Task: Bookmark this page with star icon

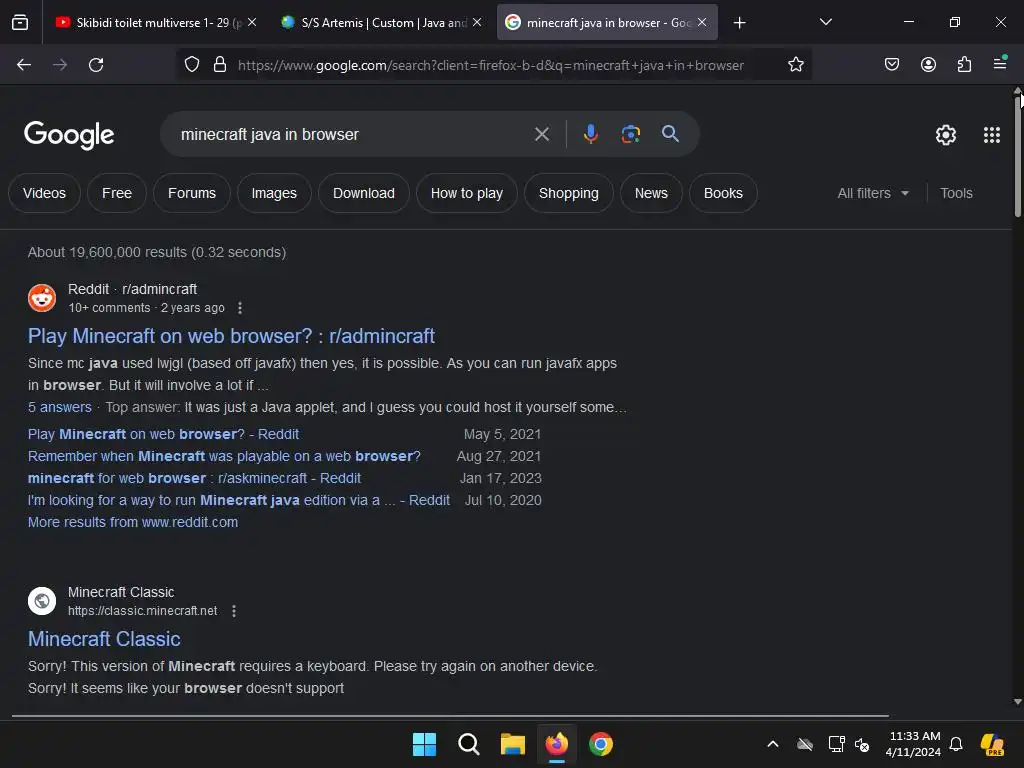Action: pyautogui.click(x=795, y=65)
